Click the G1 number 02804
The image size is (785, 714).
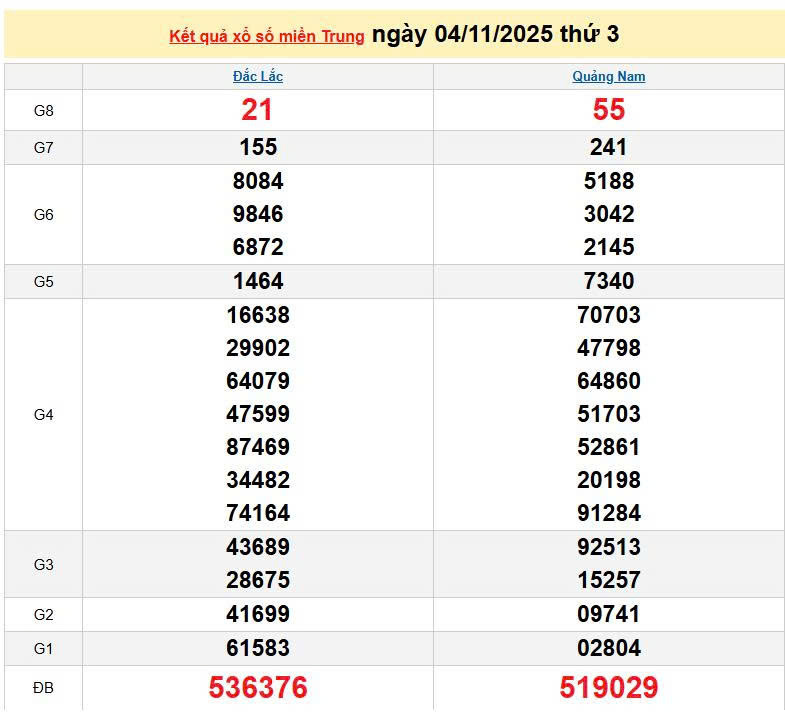[x=608, y=648]
